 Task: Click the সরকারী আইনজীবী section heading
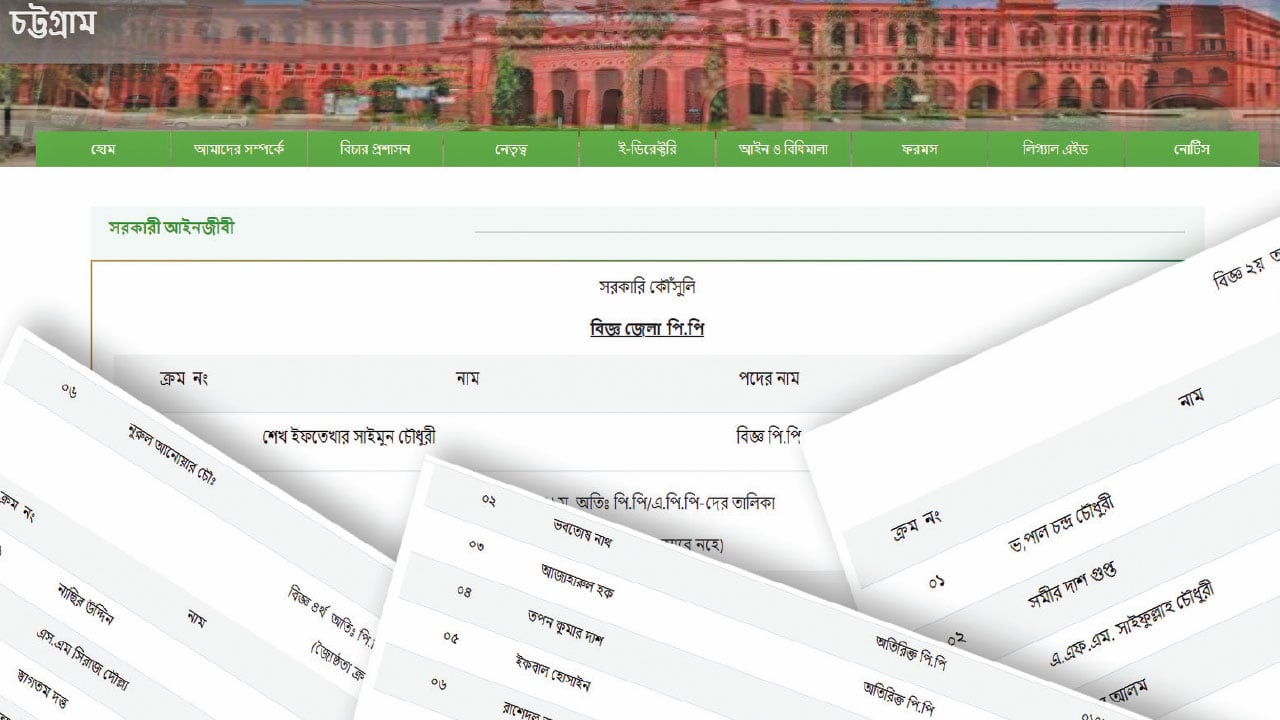pyautogui.click(x=172, y=228)
